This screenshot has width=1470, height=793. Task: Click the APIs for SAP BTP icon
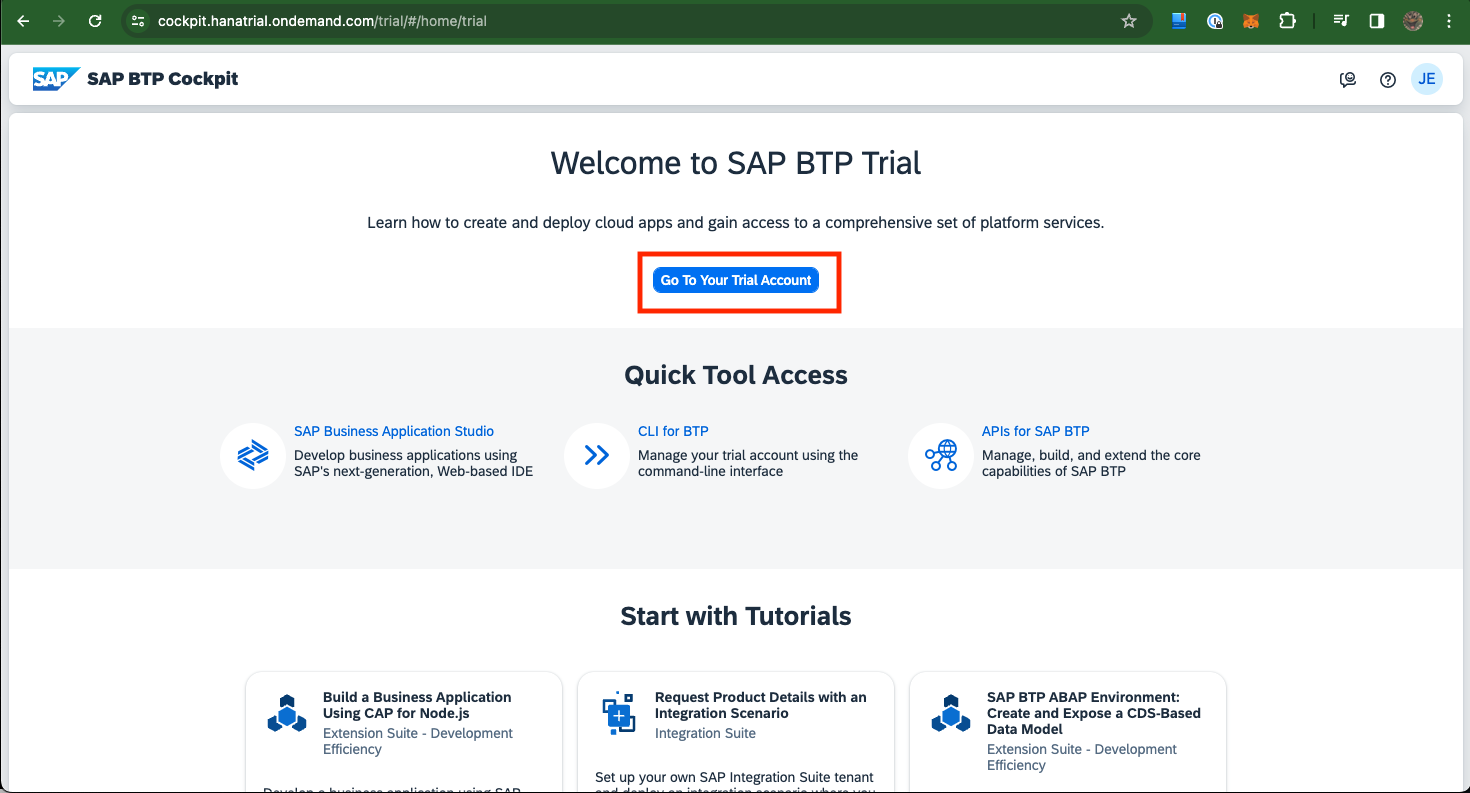pos(941,456)
